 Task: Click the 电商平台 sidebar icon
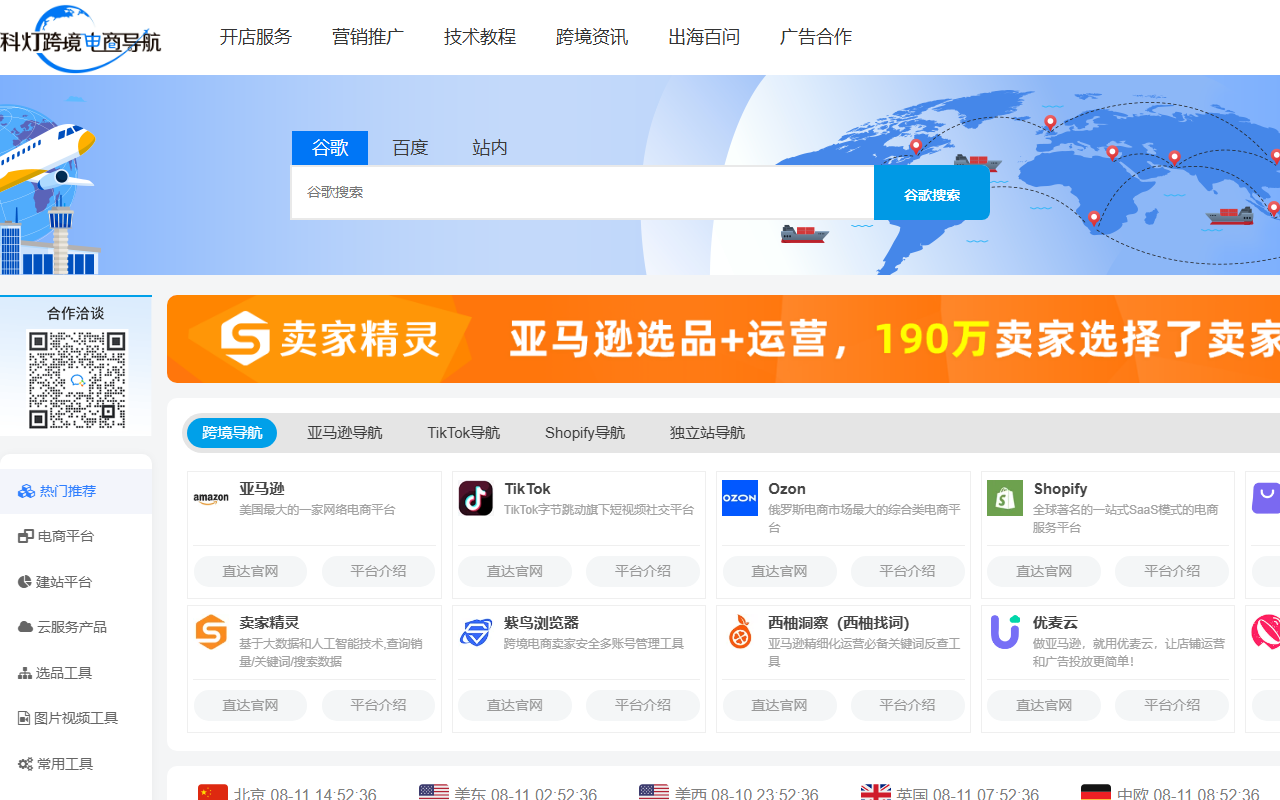(x=26, y=536)
